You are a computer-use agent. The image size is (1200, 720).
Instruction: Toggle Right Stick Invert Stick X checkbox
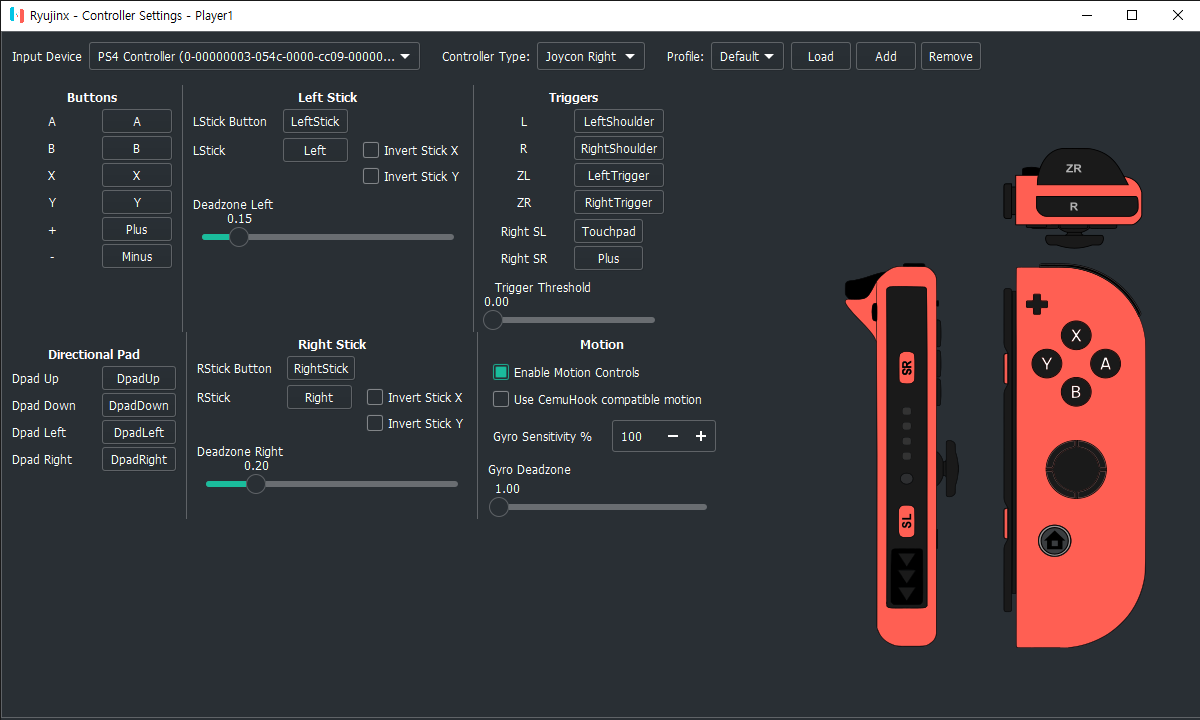pos(375,397)
